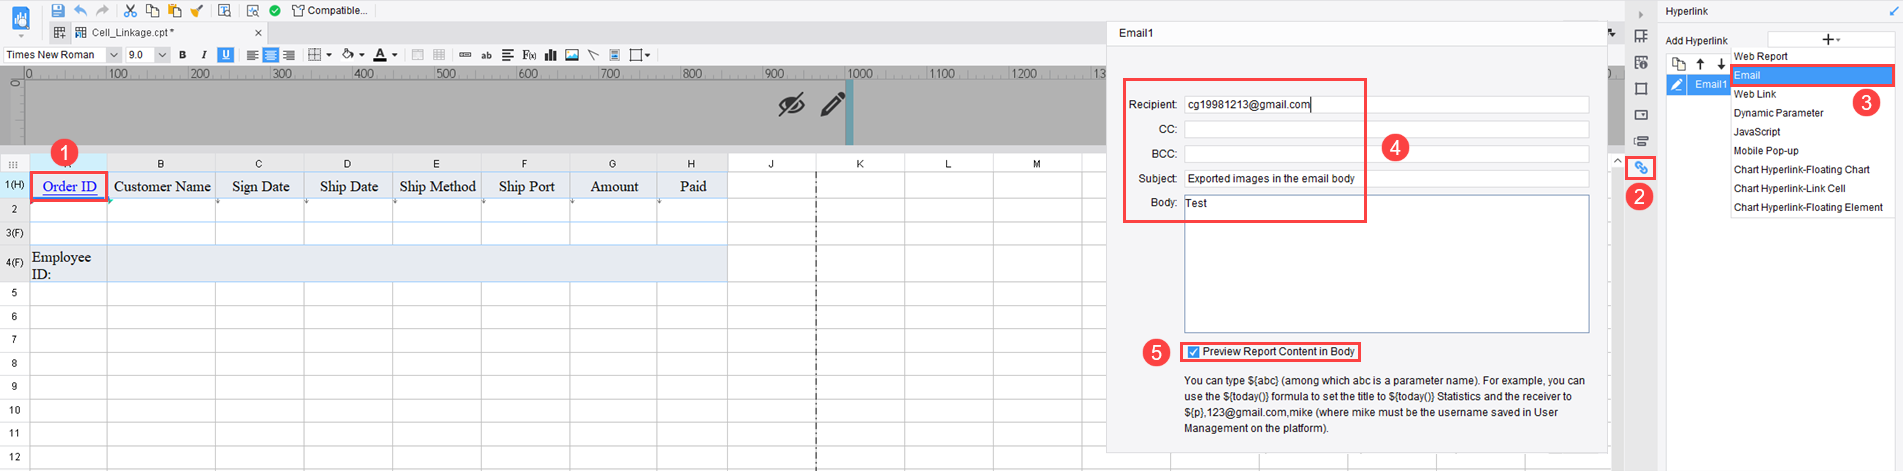Image resolution: width=1903 pixels, height=471 pixels.
Task: Choose Dynamic Parameter from hyperlink menu
Action: coord(1812,113)
